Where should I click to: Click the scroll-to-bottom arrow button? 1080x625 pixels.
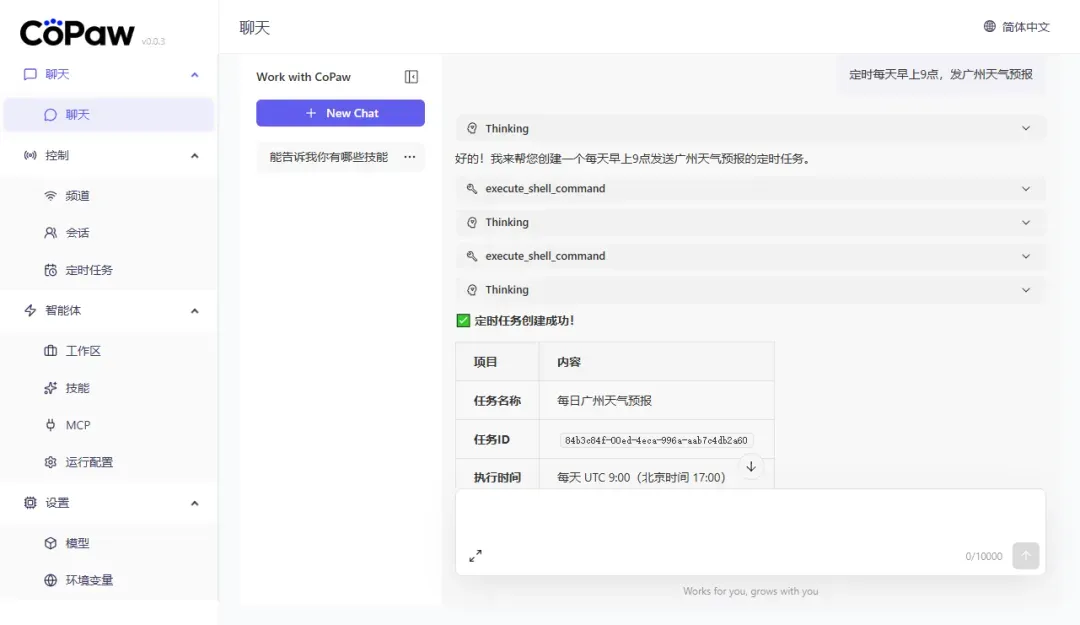[751, 466]
